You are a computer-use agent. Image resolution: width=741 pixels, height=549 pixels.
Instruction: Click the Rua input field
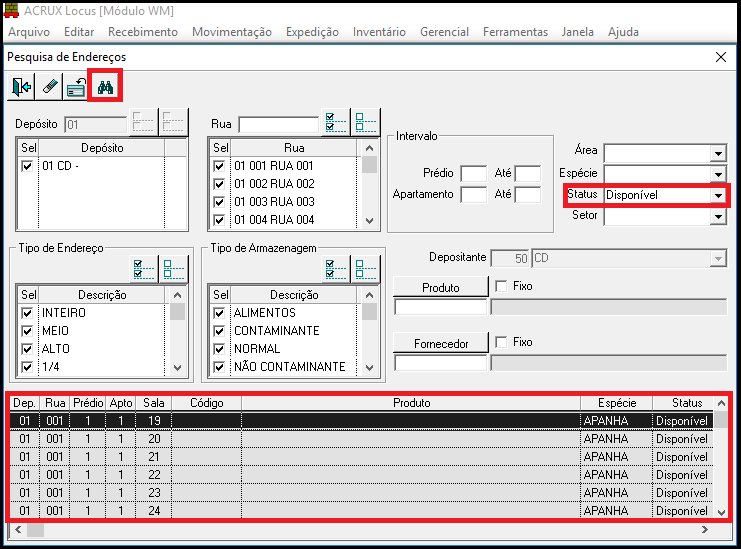coord(279,125)
